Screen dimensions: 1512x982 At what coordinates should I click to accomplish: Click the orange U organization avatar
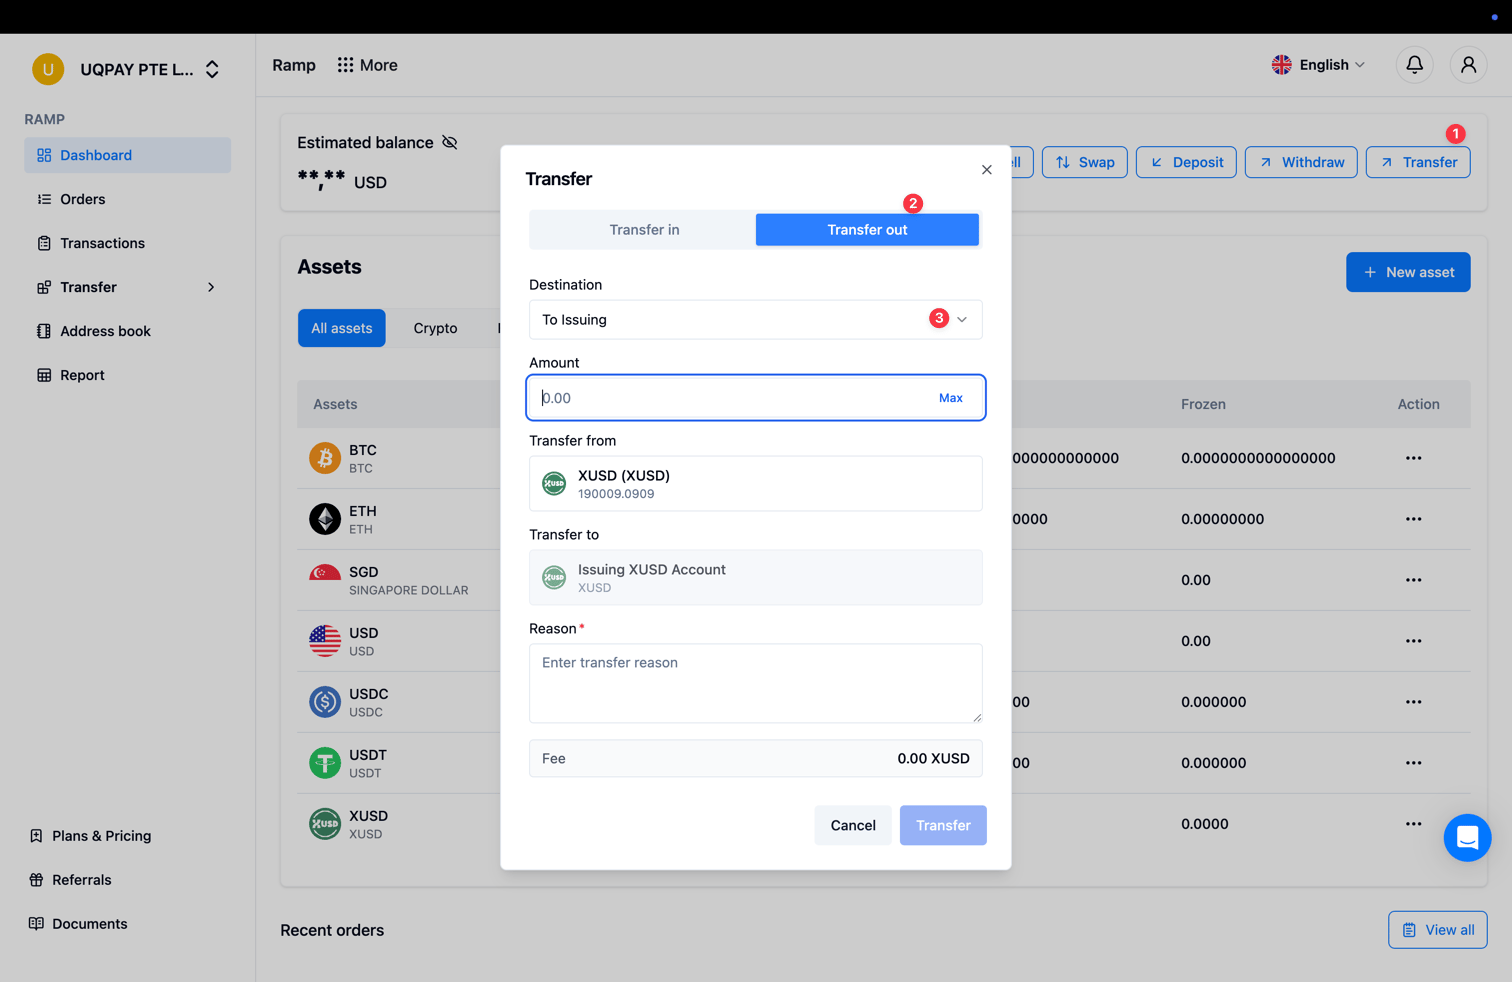tap(48, 69)
